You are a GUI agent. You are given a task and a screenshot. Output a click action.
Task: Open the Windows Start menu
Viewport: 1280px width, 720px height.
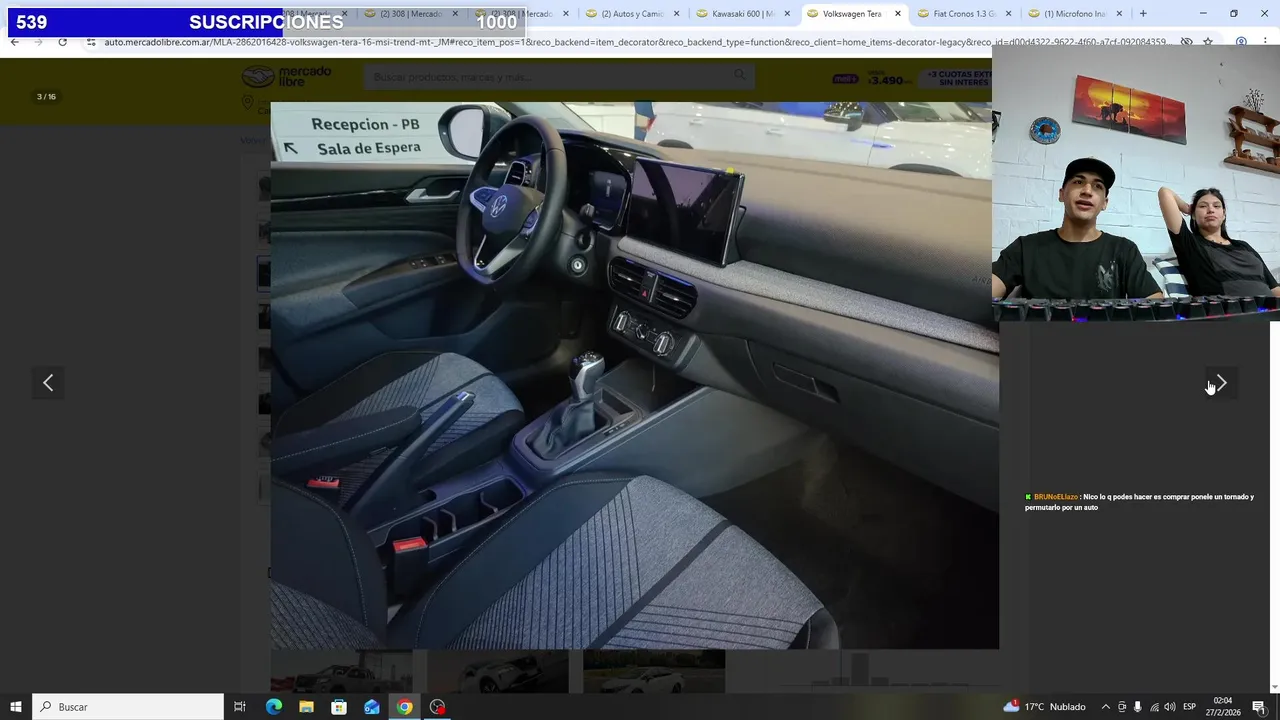tap(16, 707)
